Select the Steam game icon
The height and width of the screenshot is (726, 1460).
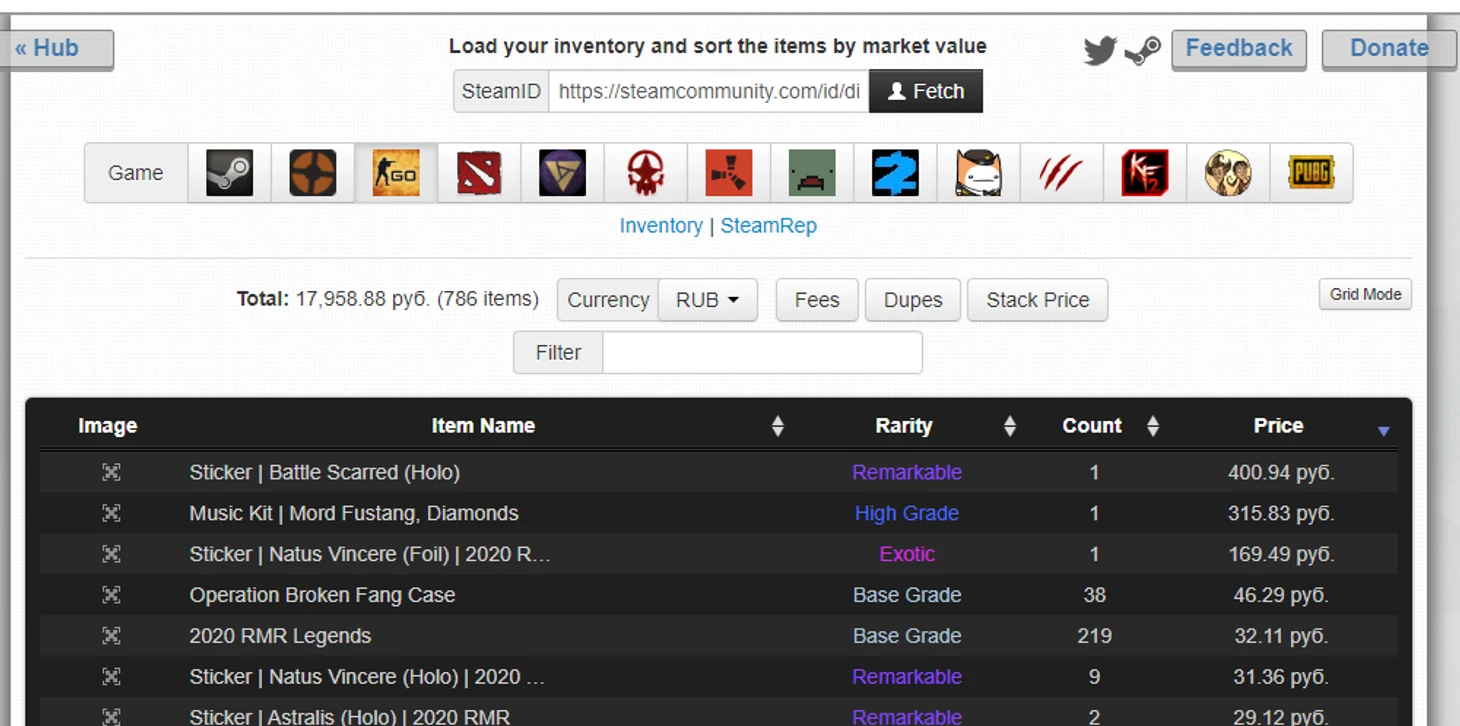pyautogui.click(x=229, y=173)
